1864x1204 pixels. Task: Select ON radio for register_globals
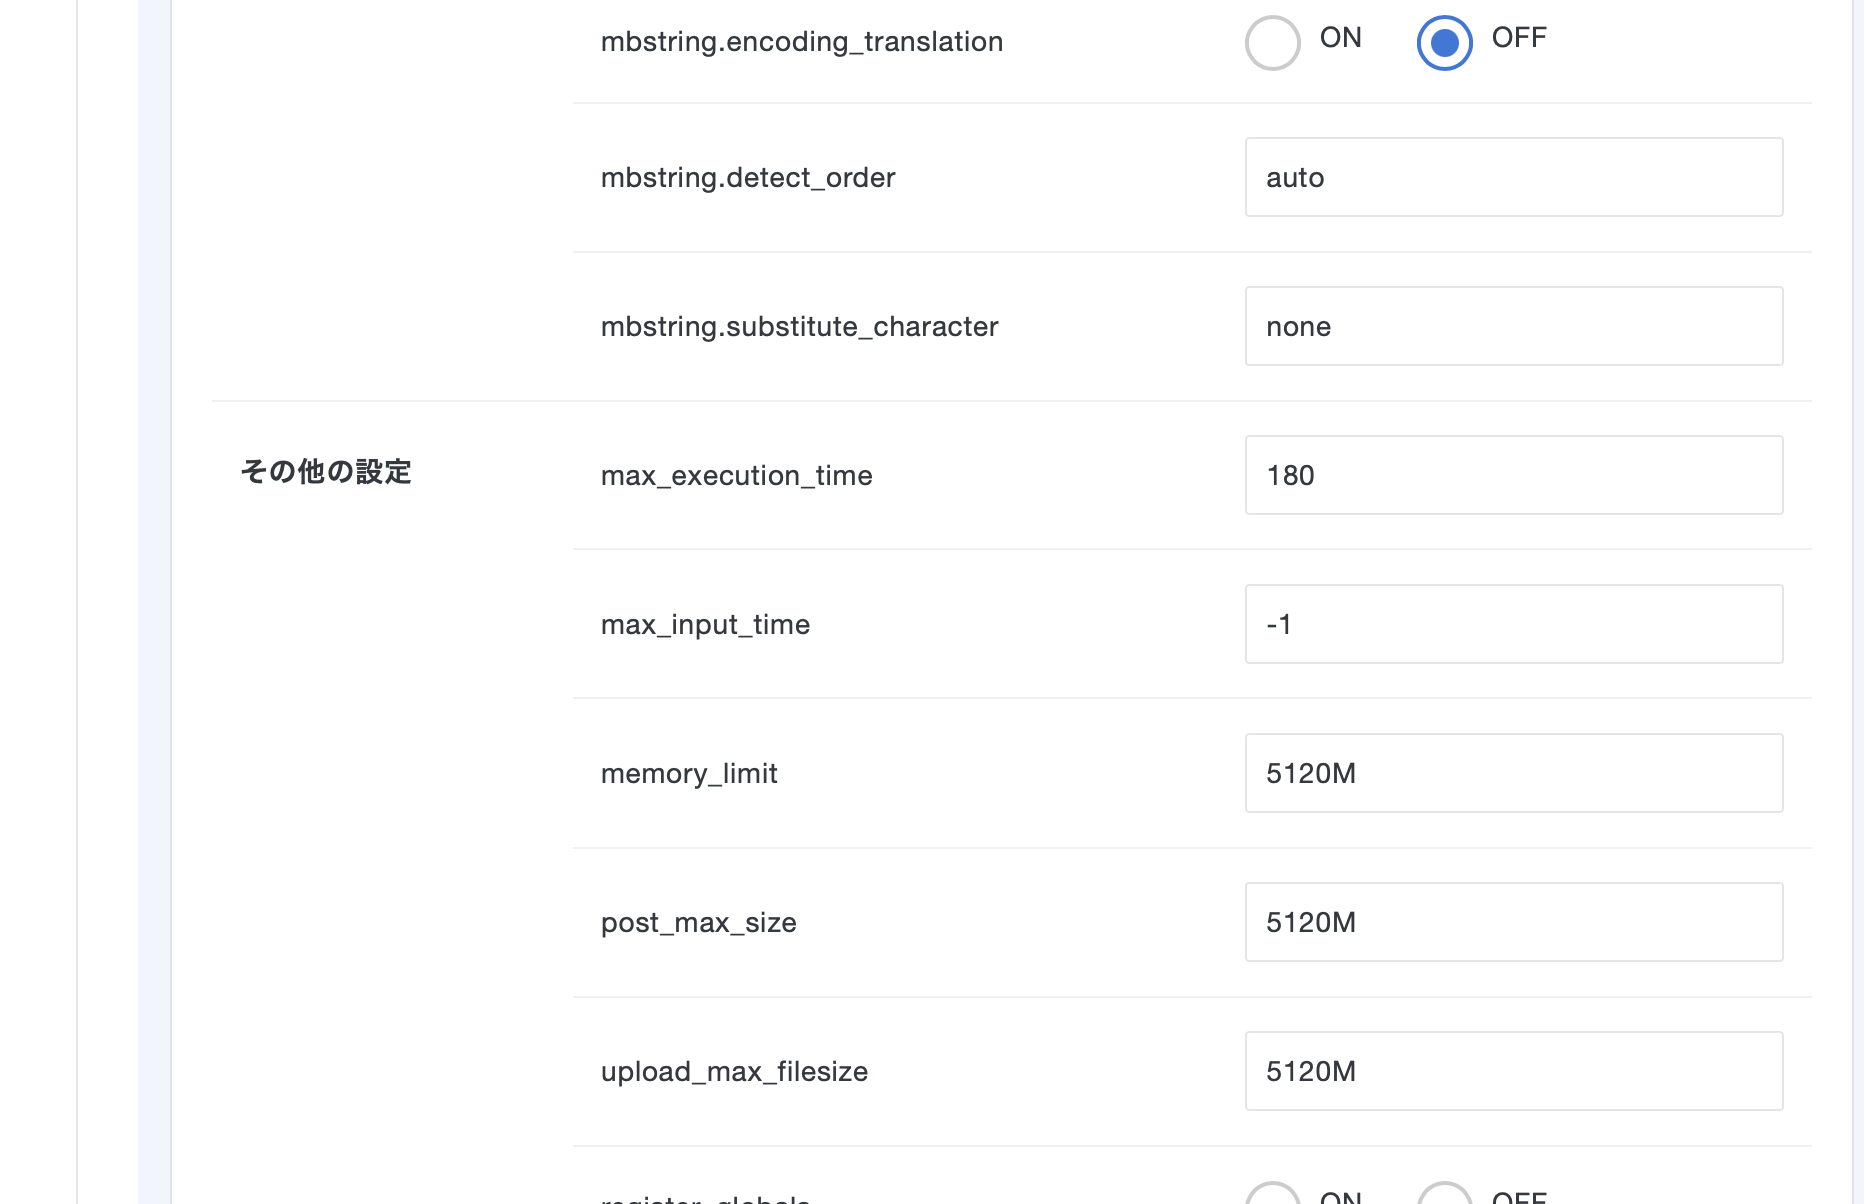(1272, 1196)
